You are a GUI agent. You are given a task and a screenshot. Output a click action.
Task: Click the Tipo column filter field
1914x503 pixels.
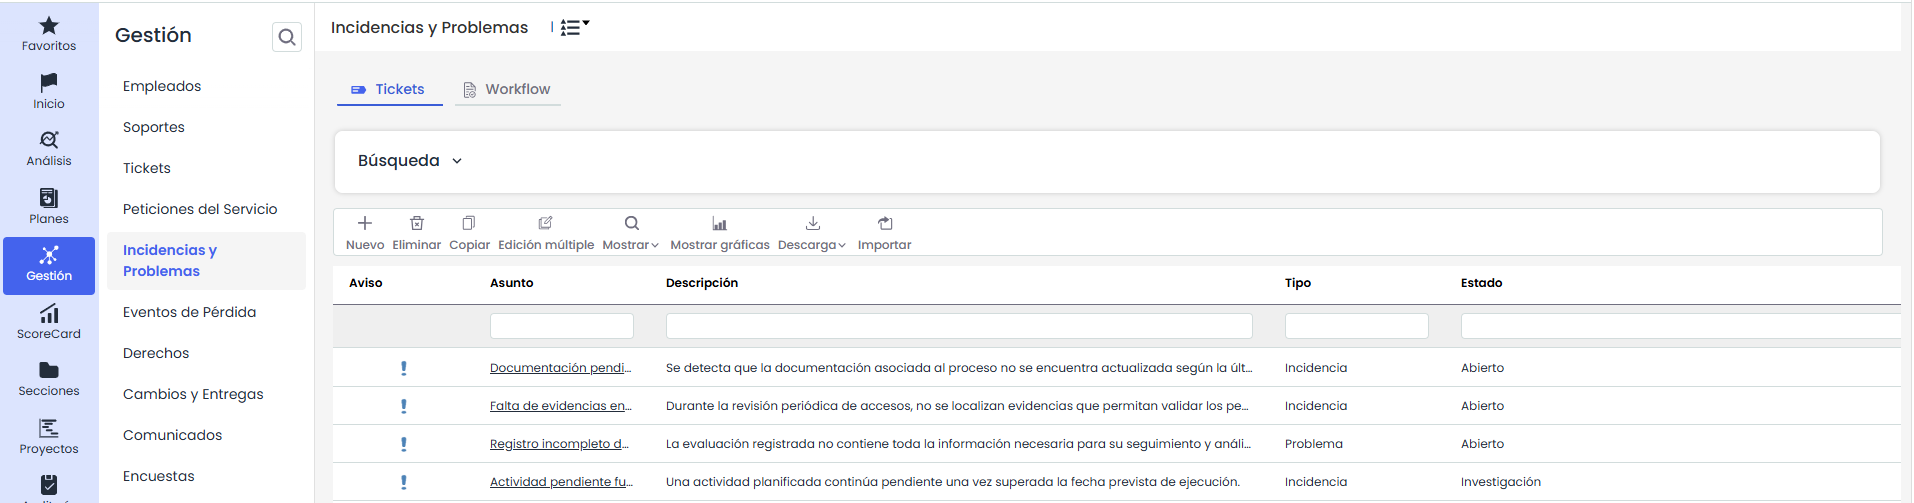1357,326
